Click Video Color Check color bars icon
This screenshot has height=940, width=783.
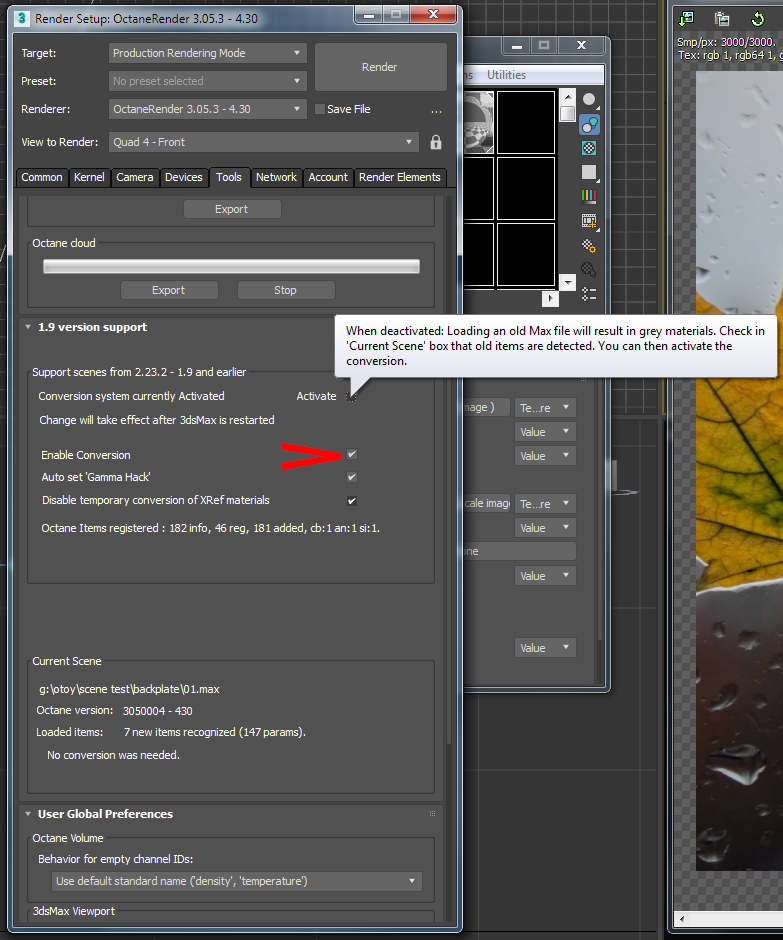pos(589,196)
